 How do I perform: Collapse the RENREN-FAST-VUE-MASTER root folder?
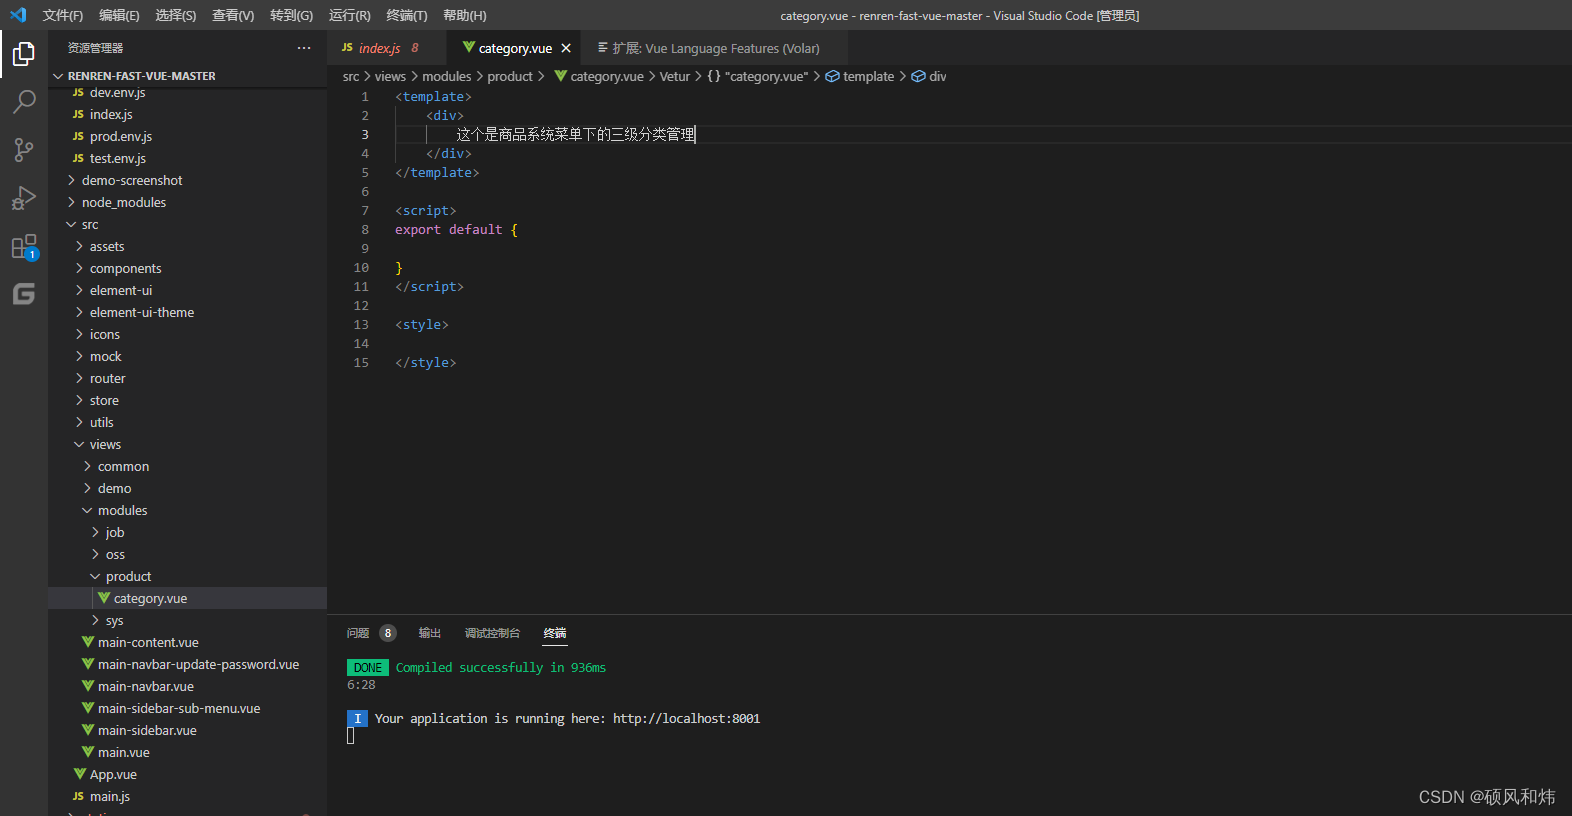(x=188, y=76)
